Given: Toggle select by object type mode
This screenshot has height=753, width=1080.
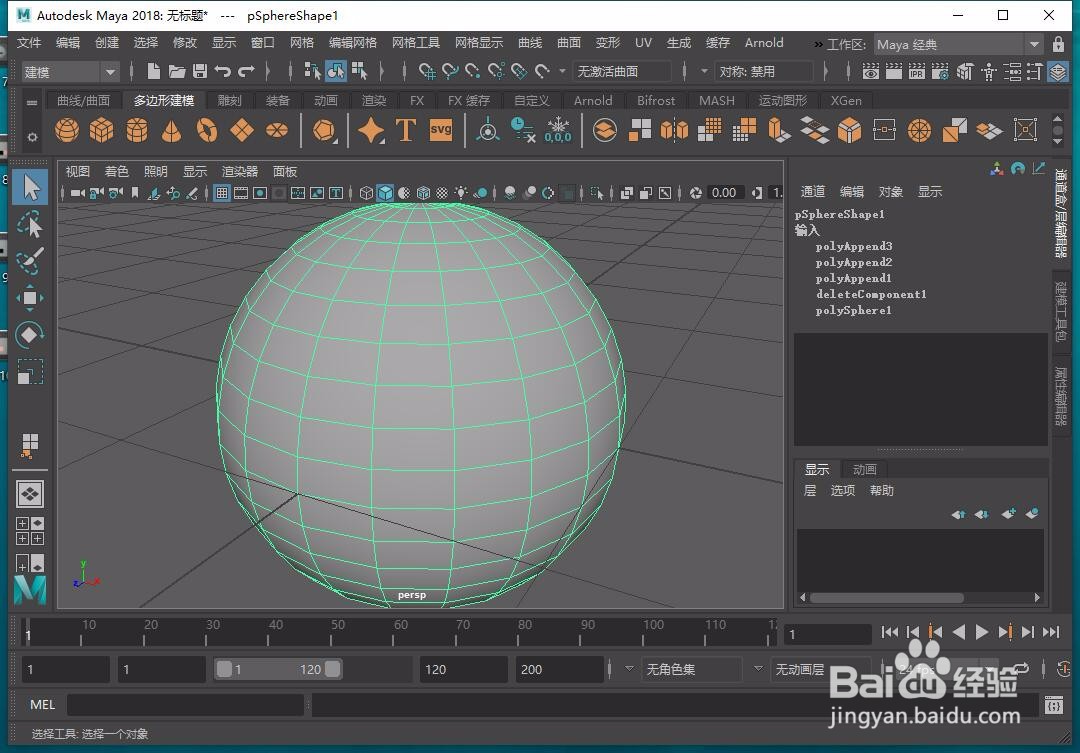Looking at the screenshot, I should (x=335, y=71).
